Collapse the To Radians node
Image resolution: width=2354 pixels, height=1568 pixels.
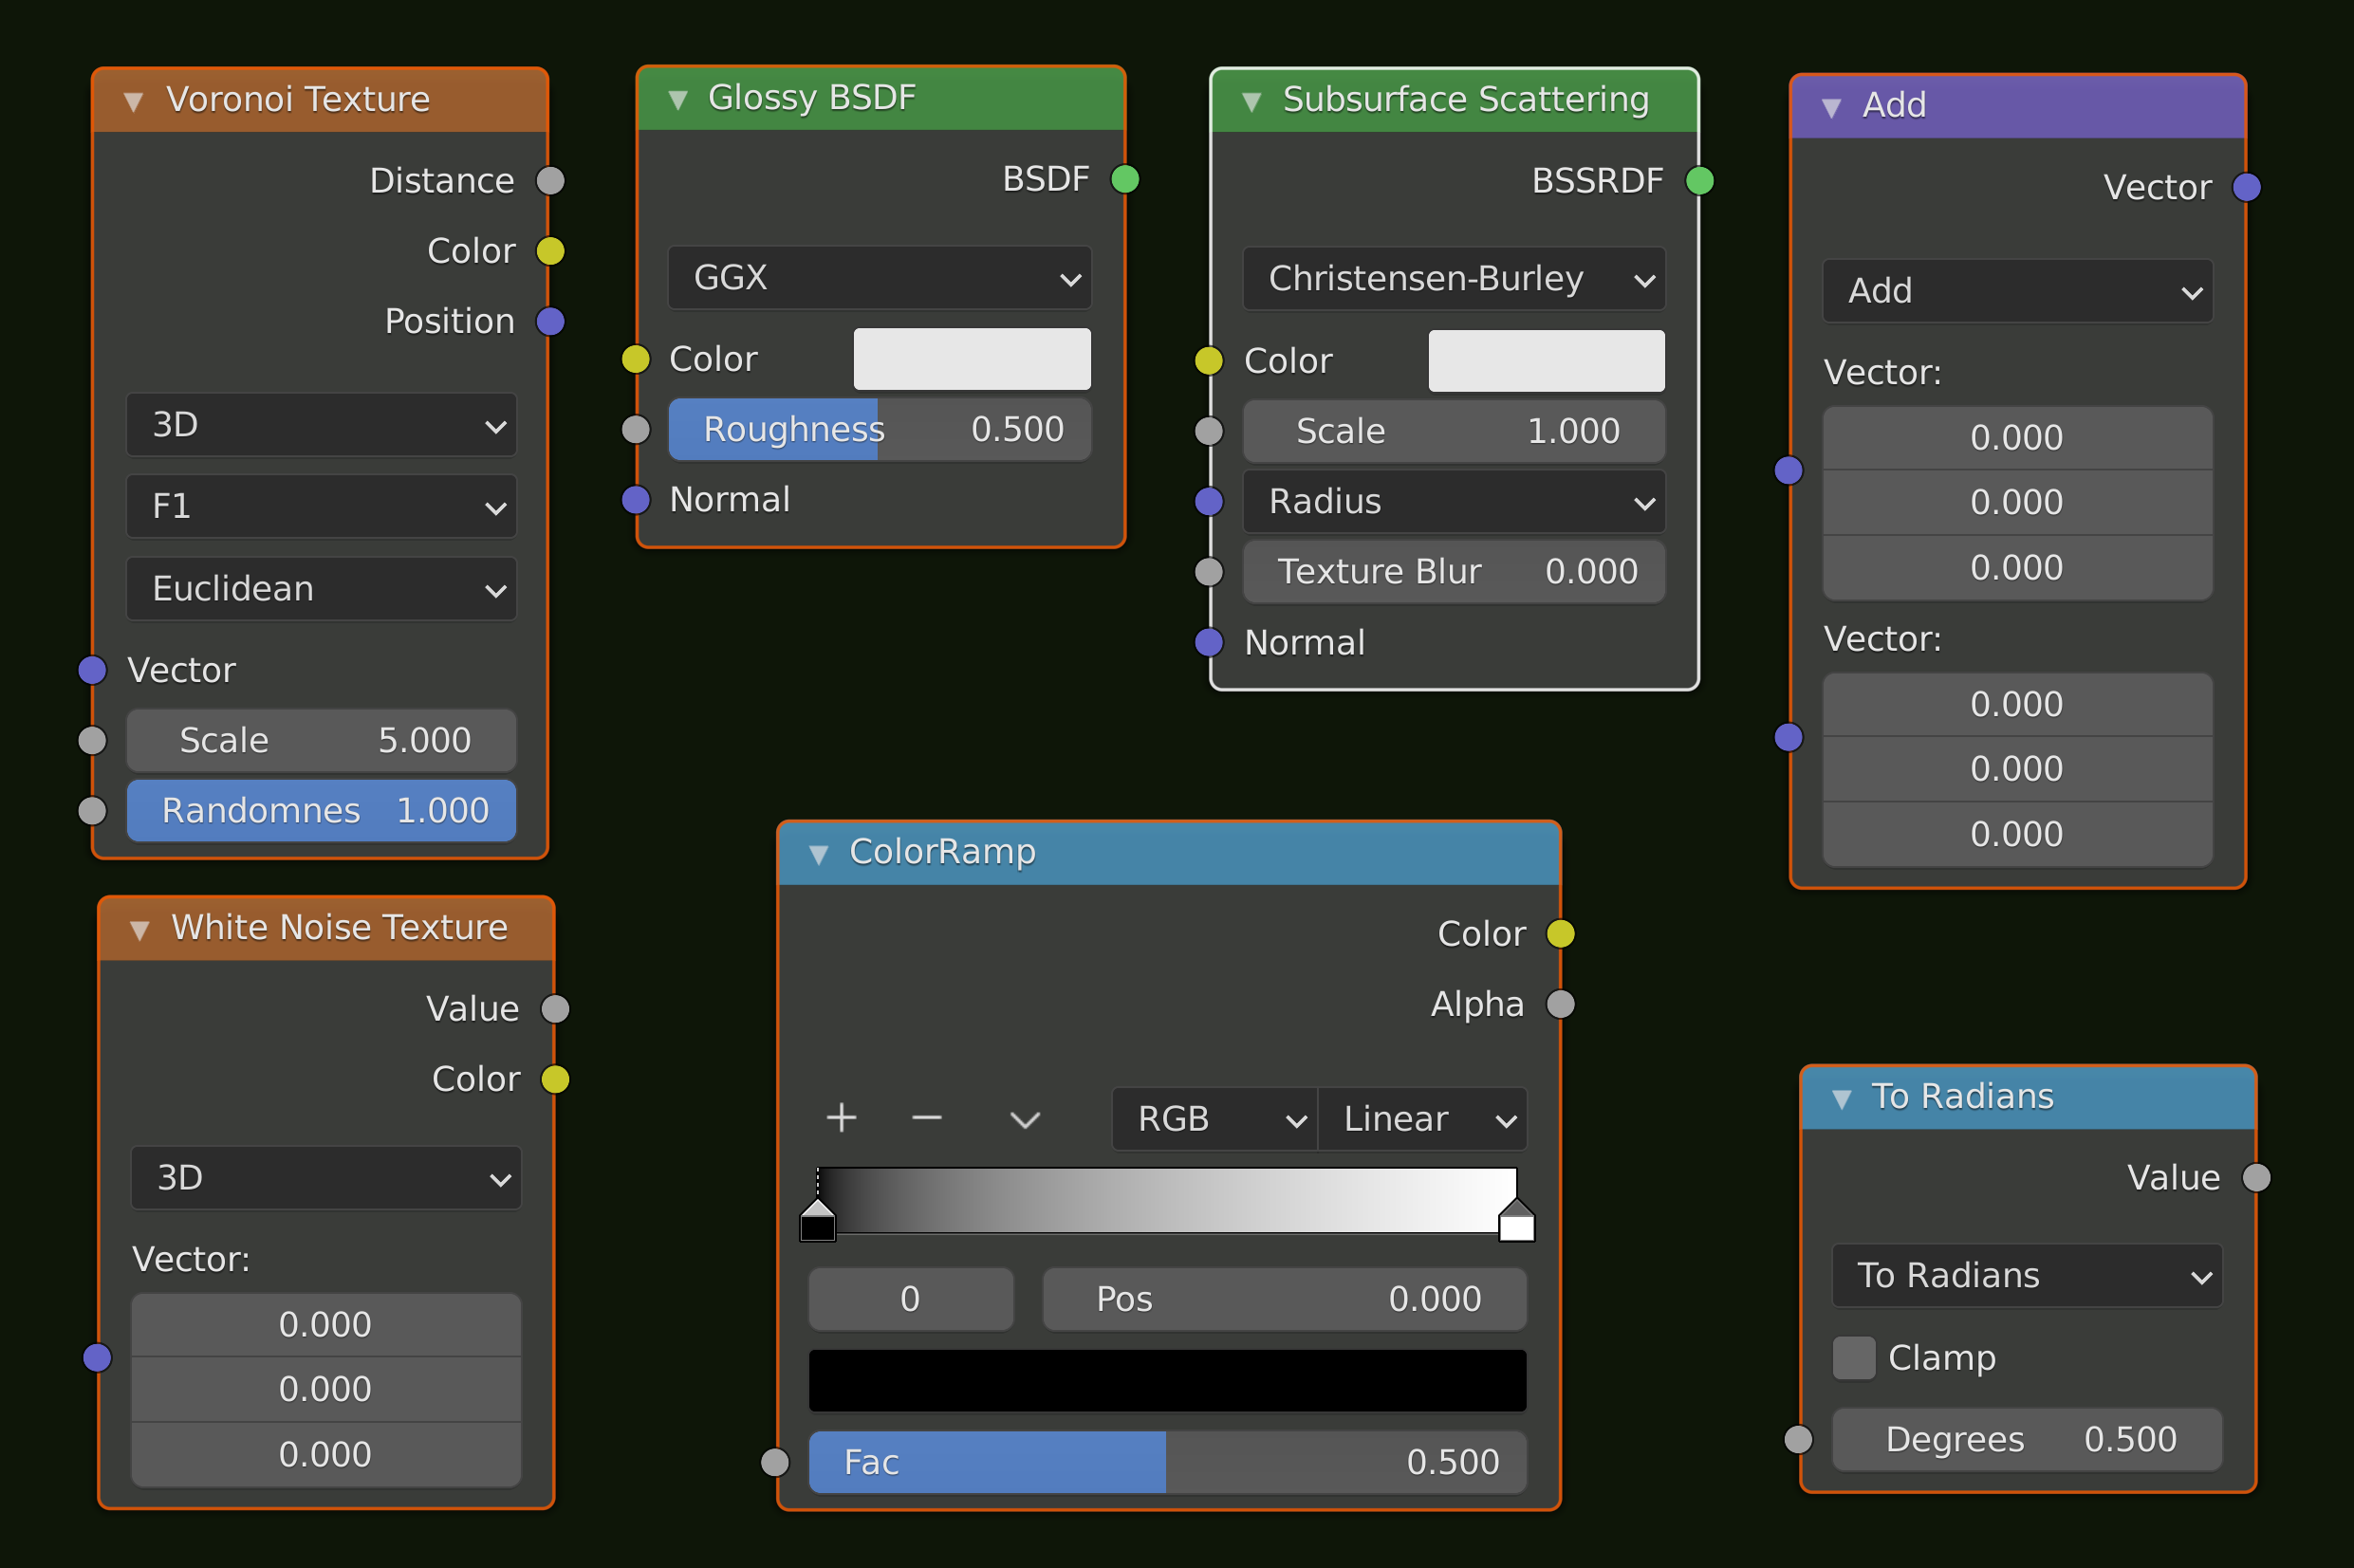pyautogui.click(x=1841, y=1098)
